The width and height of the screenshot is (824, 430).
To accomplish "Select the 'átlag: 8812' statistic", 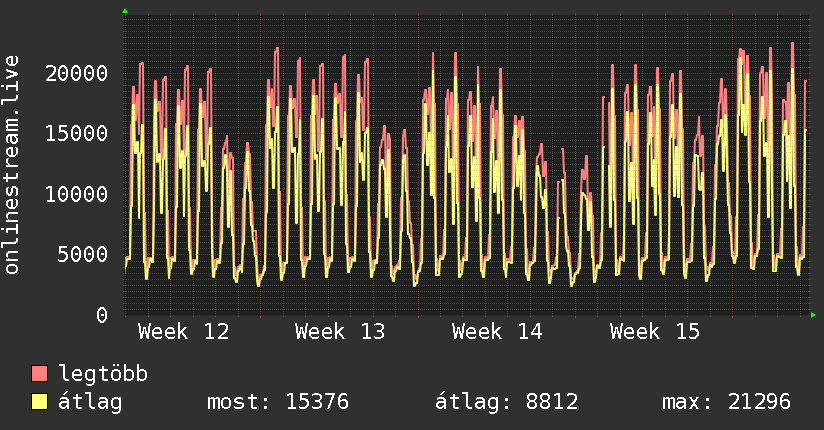I will [x=507, y=402].
